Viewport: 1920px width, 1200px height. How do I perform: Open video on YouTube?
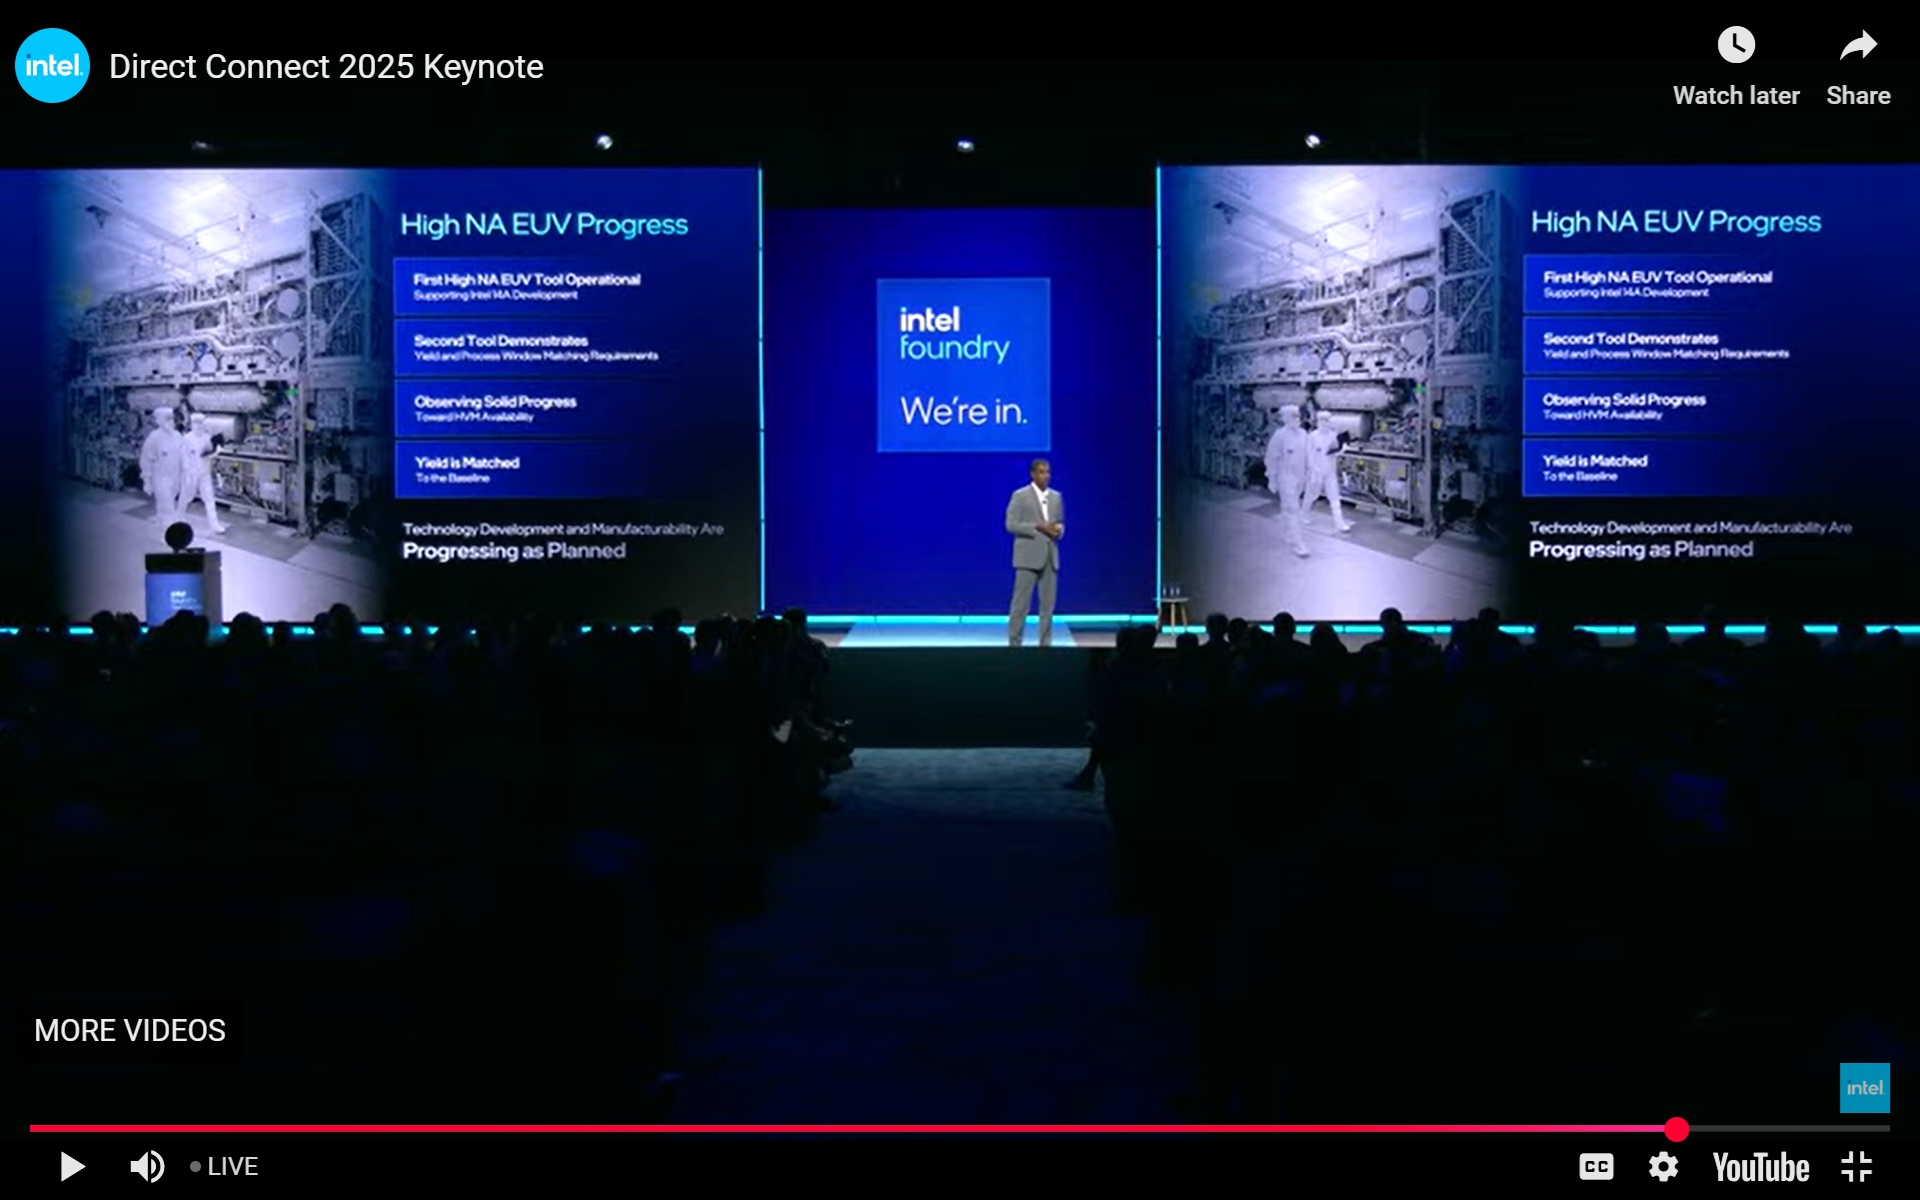pyautogui.click(x=1761, y=1167)
